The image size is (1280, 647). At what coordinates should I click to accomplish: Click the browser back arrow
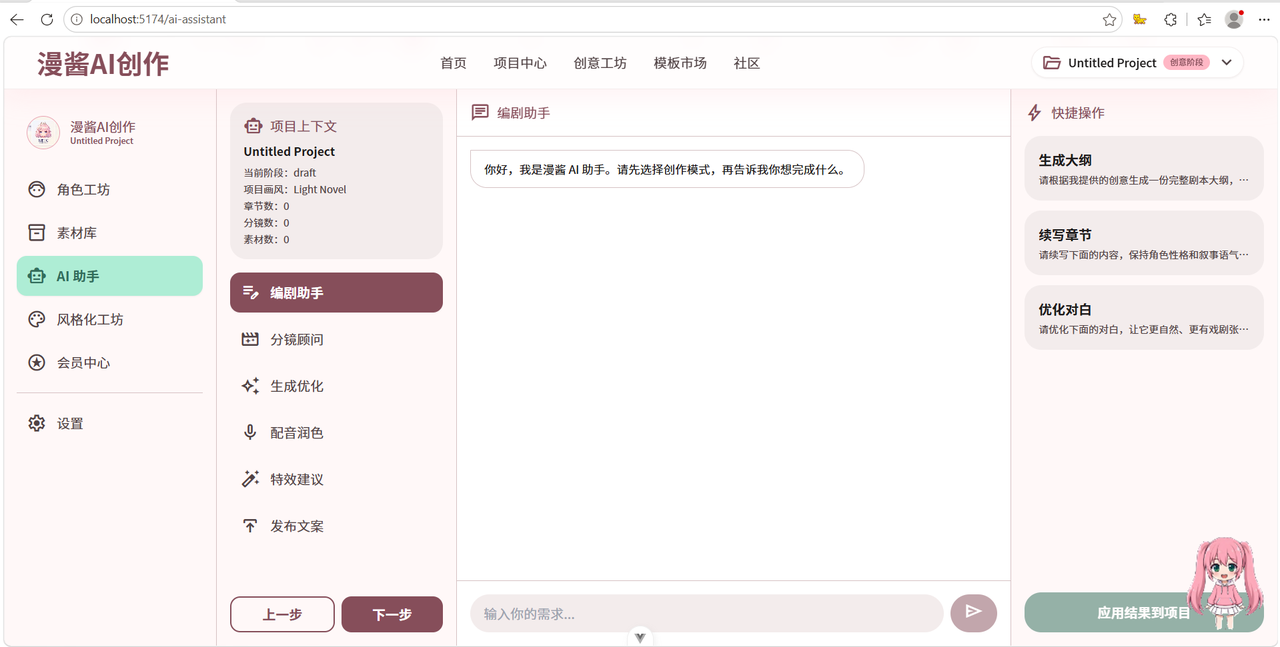(17, 19)
